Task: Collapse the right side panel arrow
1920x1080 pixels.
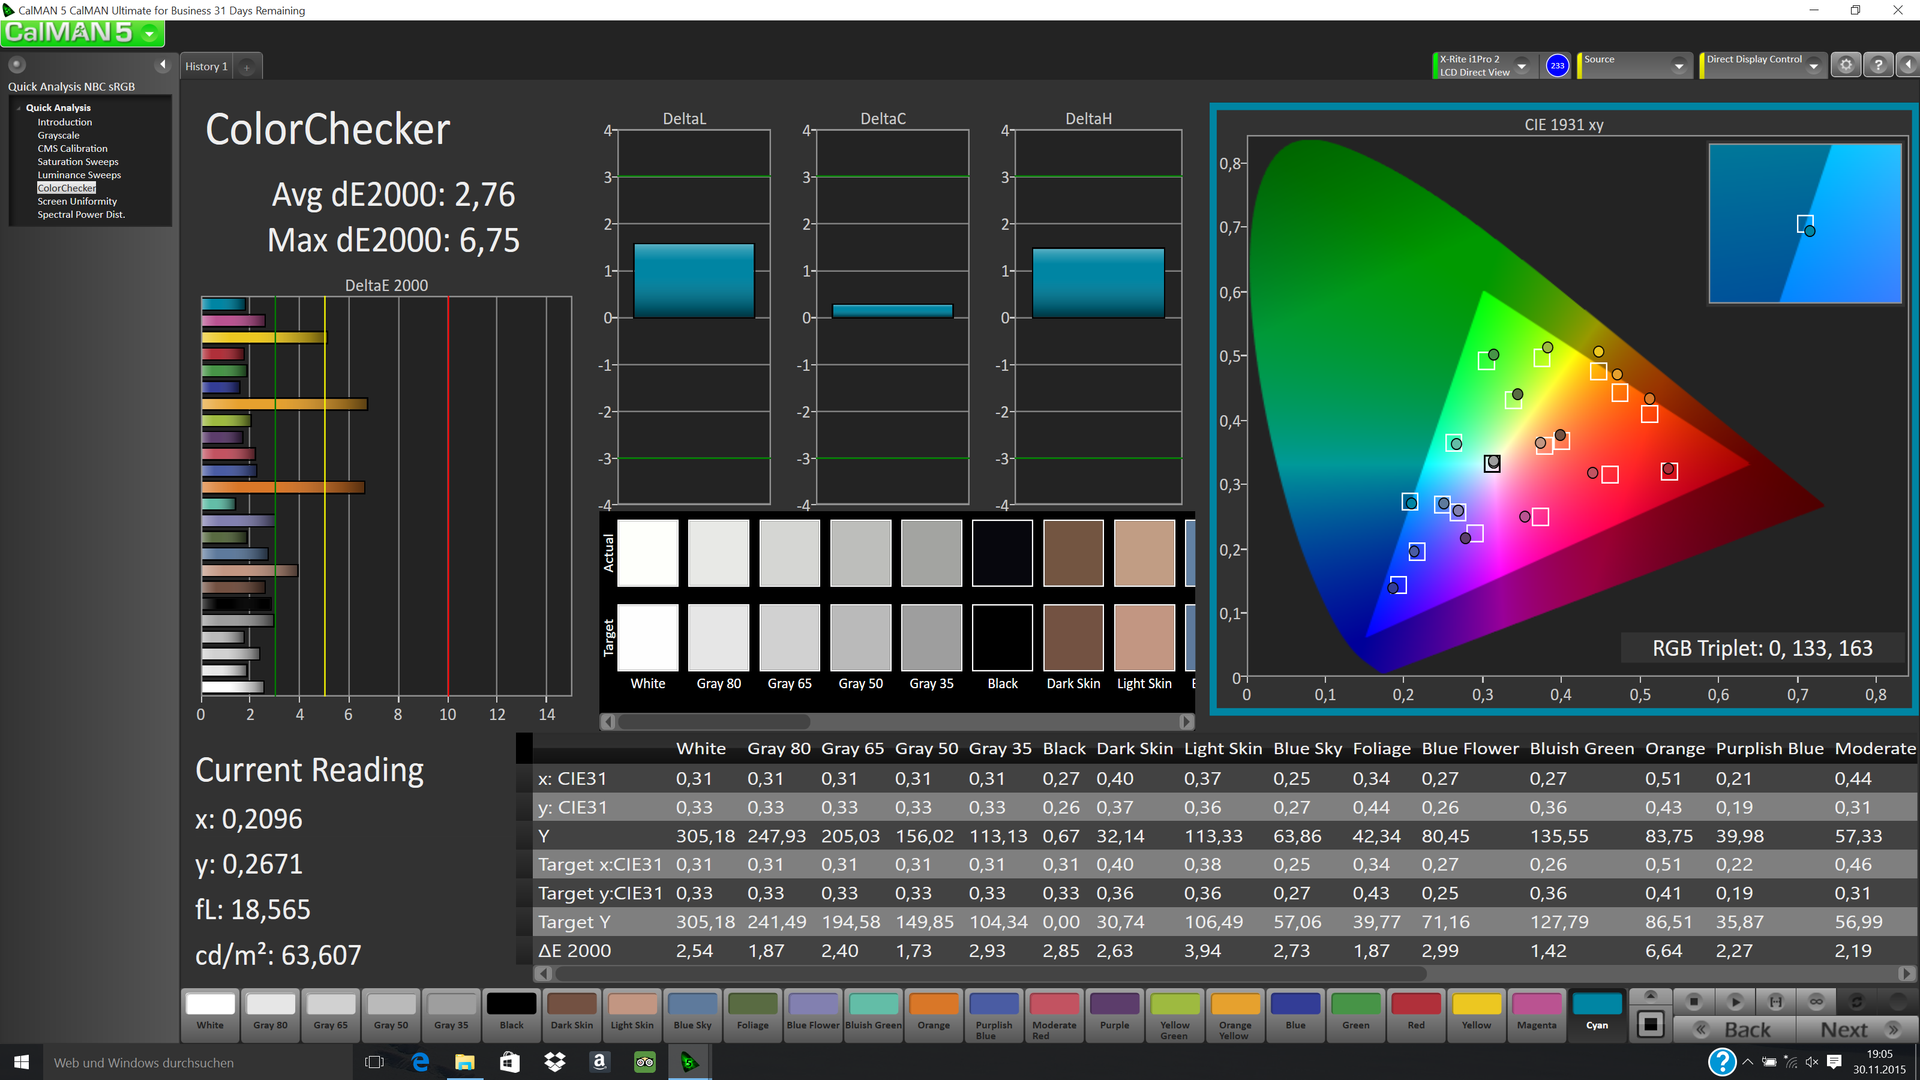Action: pos(1908,65)
